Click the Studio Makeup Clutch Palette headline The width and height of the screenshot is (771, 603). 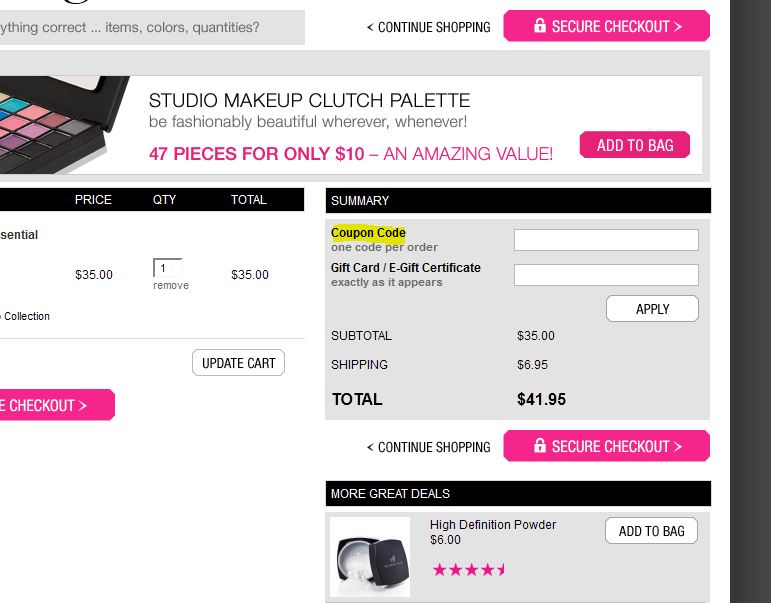(309, 100)
